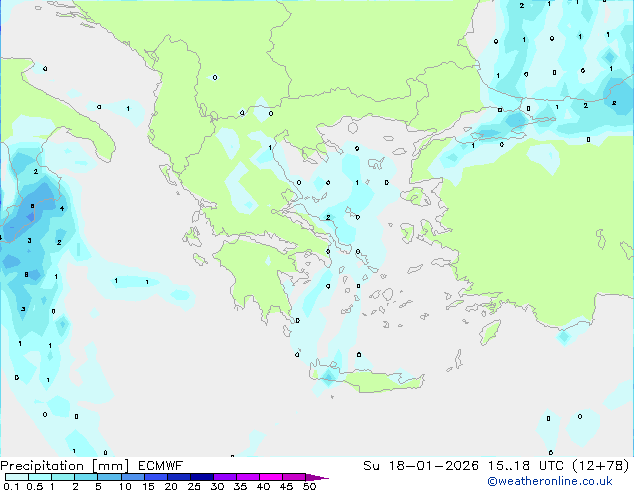
Task: Pick the 20–25 mm legend swatch
Action: pyautogui.click(x=179, y=477)
